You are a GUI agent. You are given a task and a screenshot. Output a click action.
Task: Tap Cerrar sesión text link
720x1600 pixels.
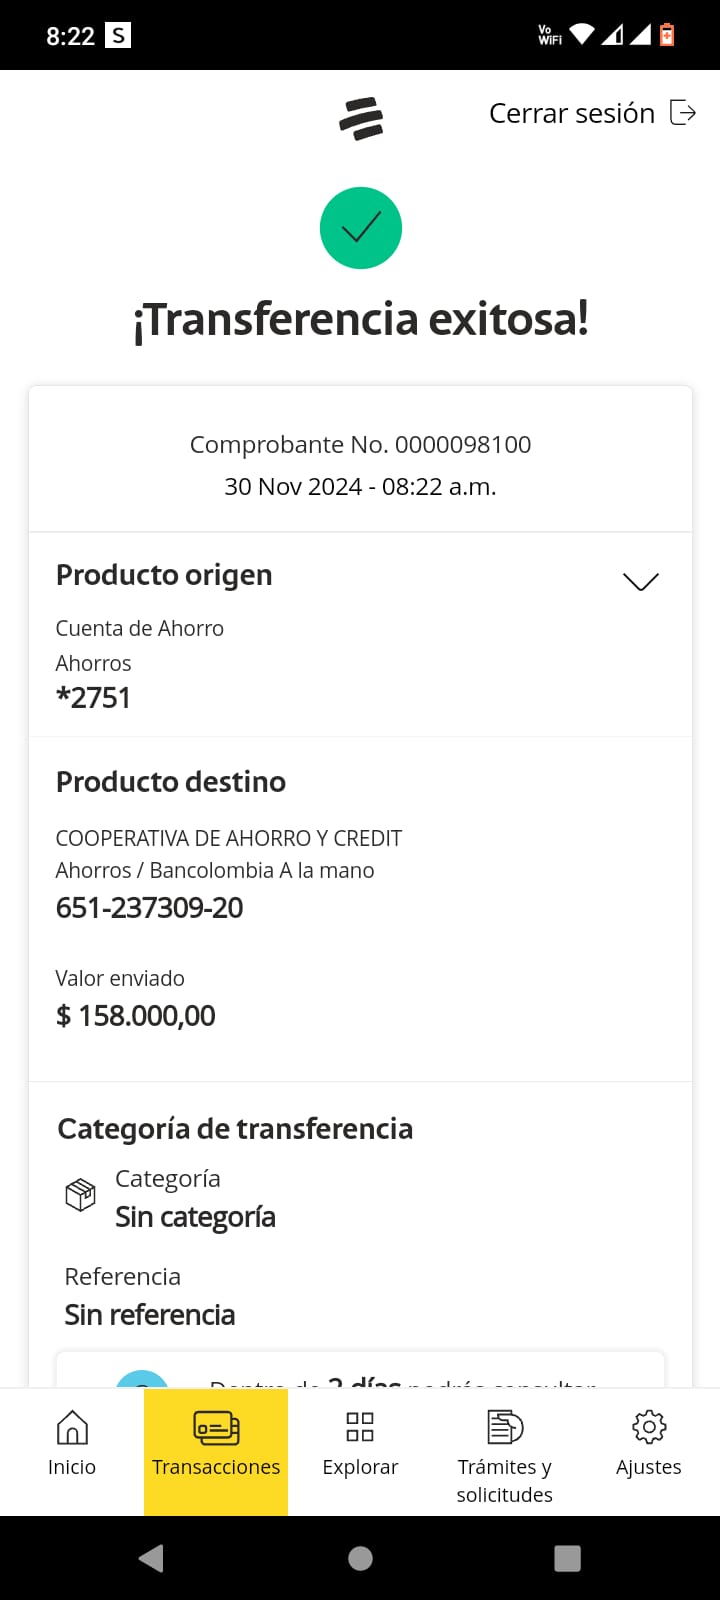point(571,113)
